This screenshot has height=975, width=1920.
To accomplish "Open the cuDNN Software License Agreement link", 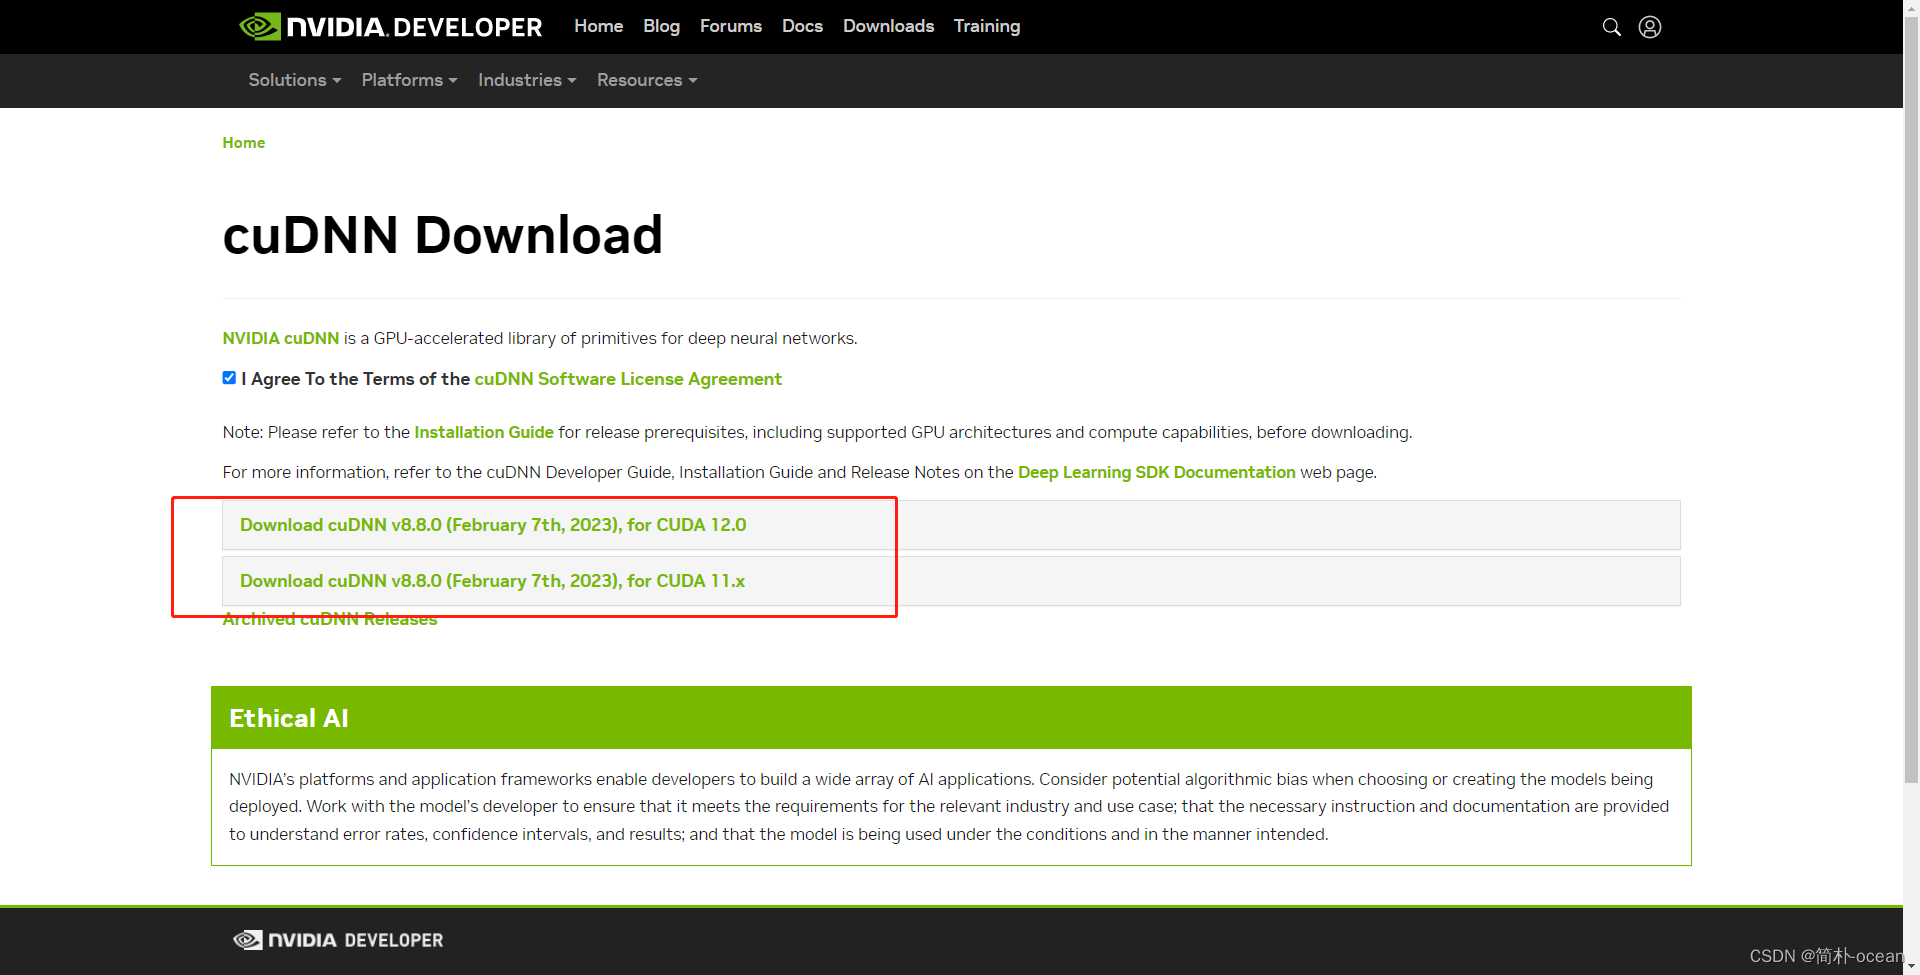I will pyautogui.click(x=628, y=379).
